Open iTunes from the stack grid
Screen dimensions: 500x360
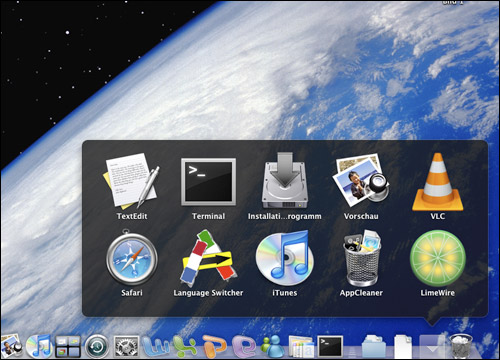click(x=284, y=258)
